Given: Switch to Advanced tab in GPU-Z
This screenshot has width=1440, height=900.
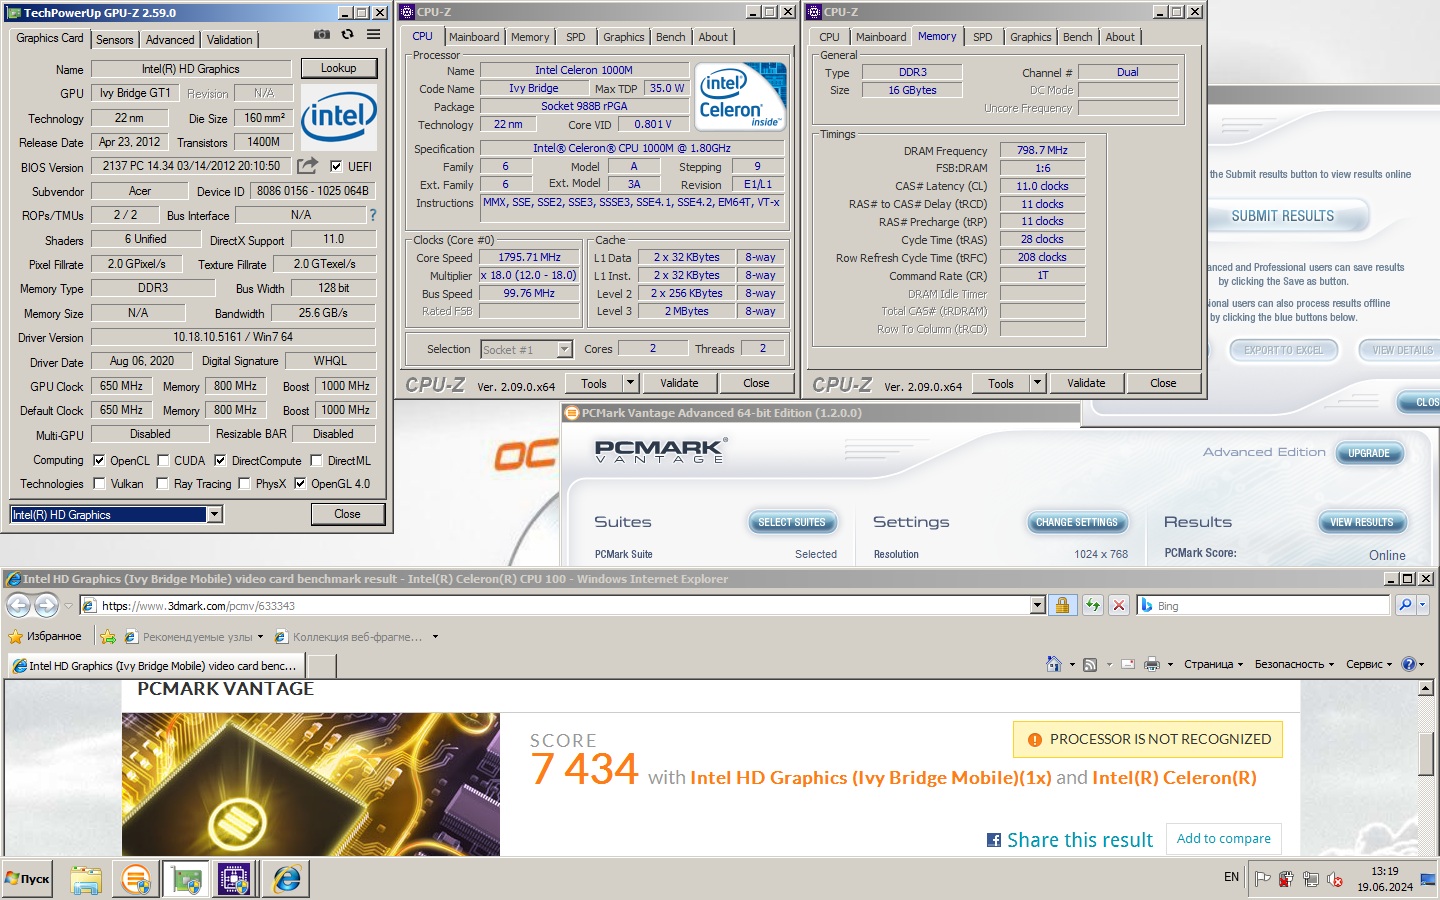Looking at the screenshot, I should pyautogui.click(x=170, y=40).
